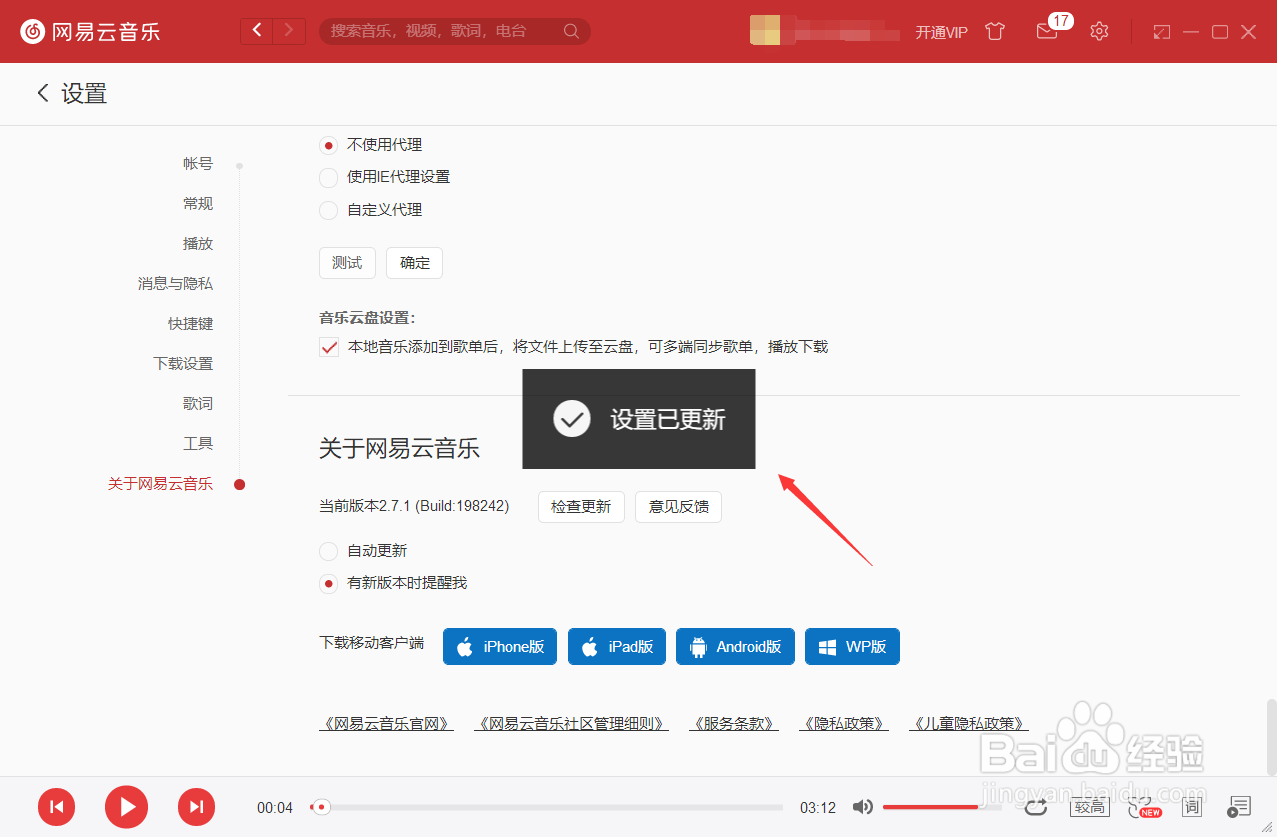Play the previous track

tap(57, 807)
